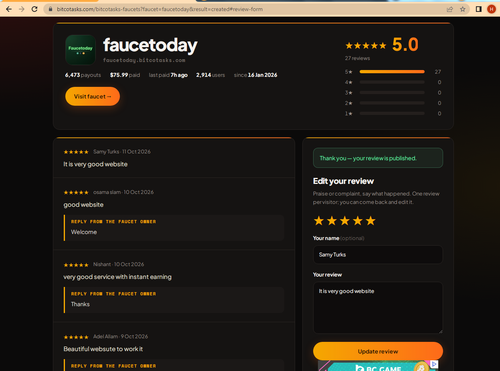Click the '6,473 payouts' stat
This screenshot has width=500, height=371.
83,75
